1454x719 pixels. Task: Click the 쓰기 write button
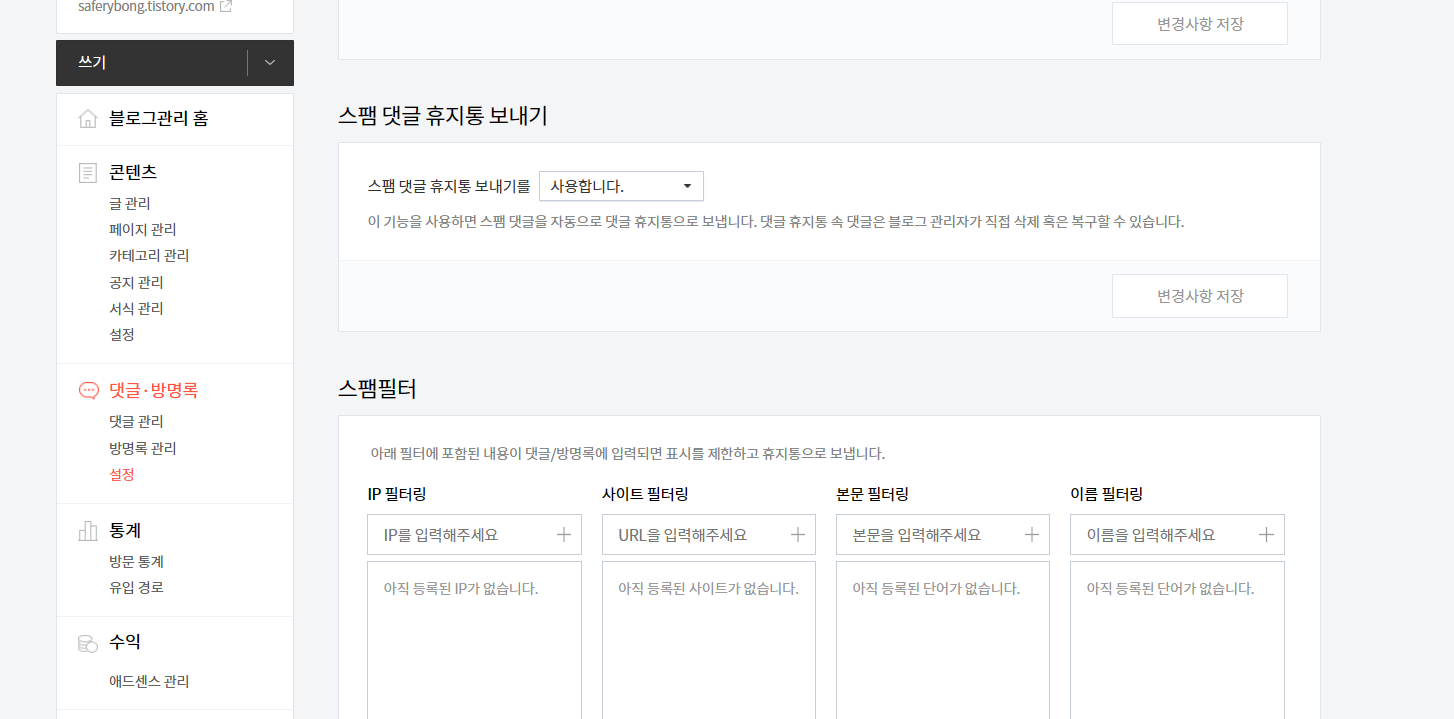coord(151,63)
